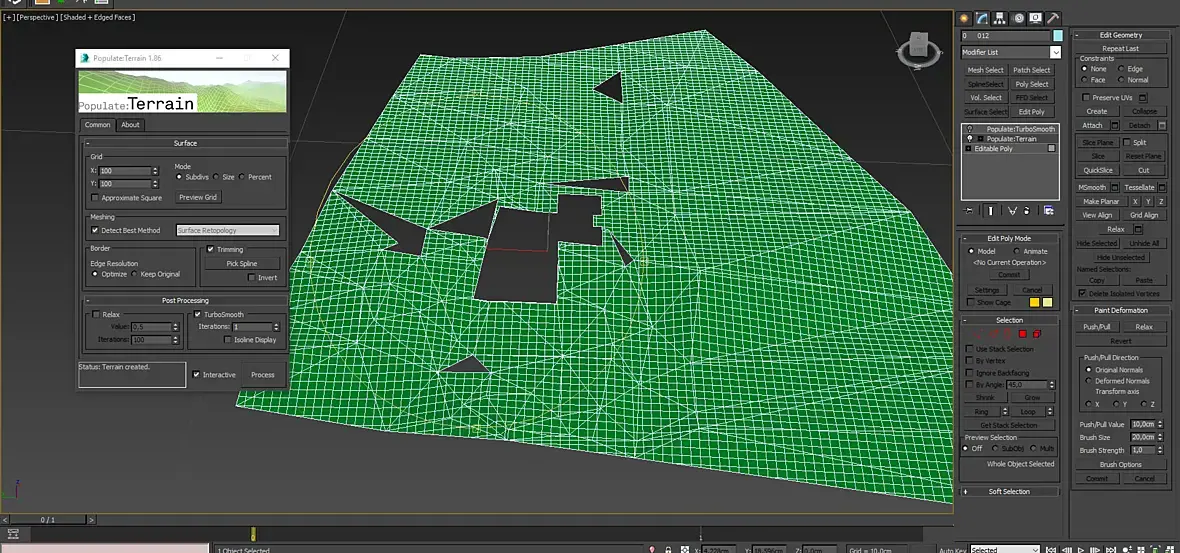Image resolution: width=1180 pixels, height=553 pixels.
Task: Toggle TurboSmooth checkbox in Post Processing
Action: point(198,314)
